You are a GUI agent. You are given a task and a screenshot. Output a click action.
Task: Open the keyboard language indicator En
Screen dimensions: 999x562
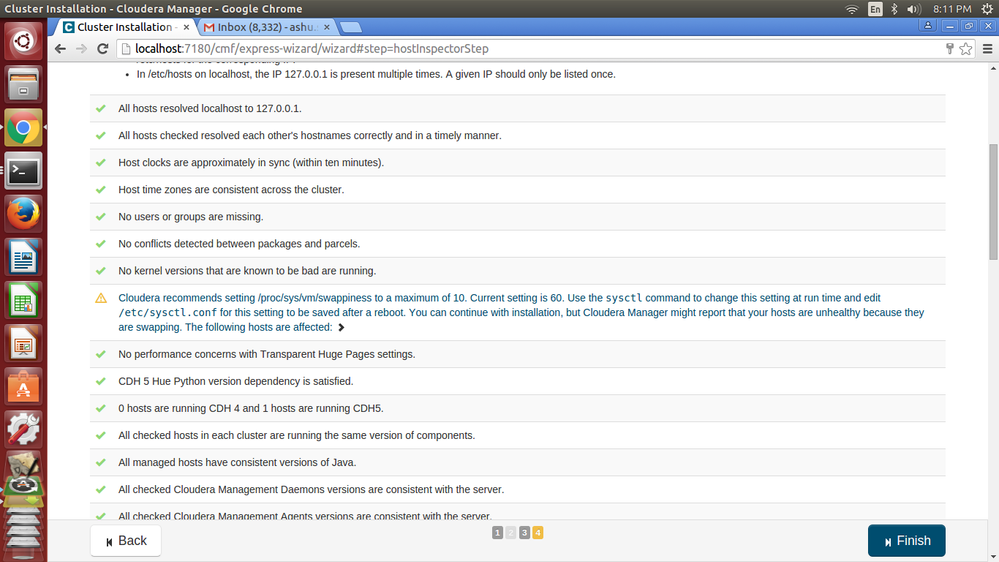click(x=875, y=9)
